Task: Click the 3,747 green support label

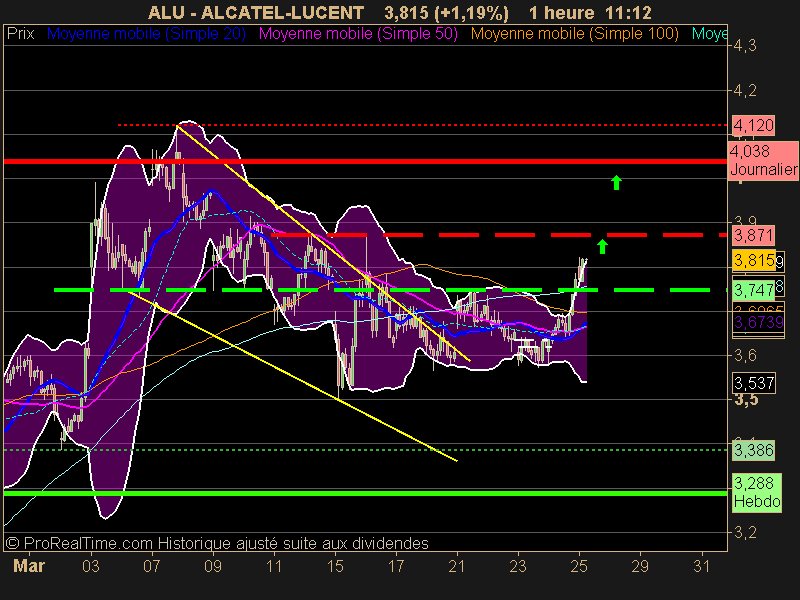Action: click(754, 290)
